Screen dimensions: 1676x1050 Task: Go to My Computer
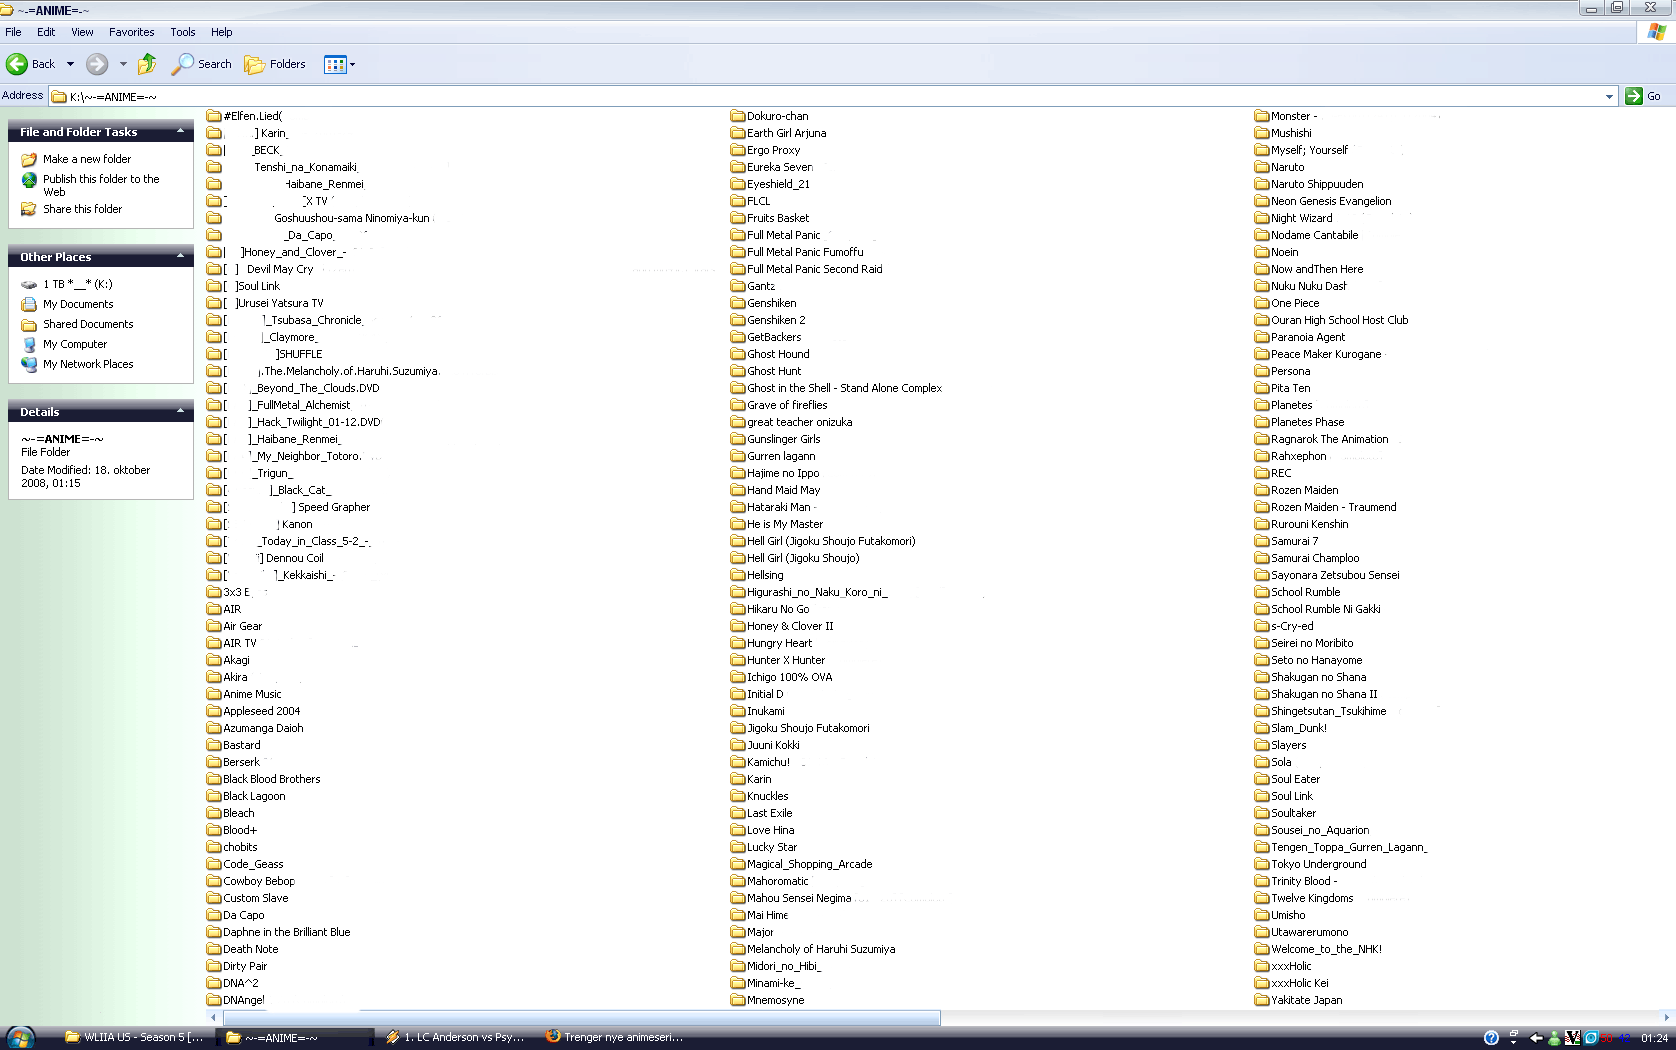74,344
